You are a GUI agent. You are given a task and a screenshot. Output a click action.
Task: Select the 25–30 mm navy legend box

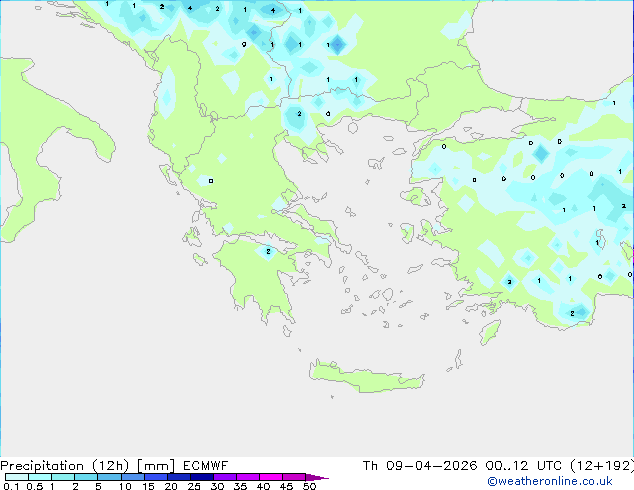point(202,477)
